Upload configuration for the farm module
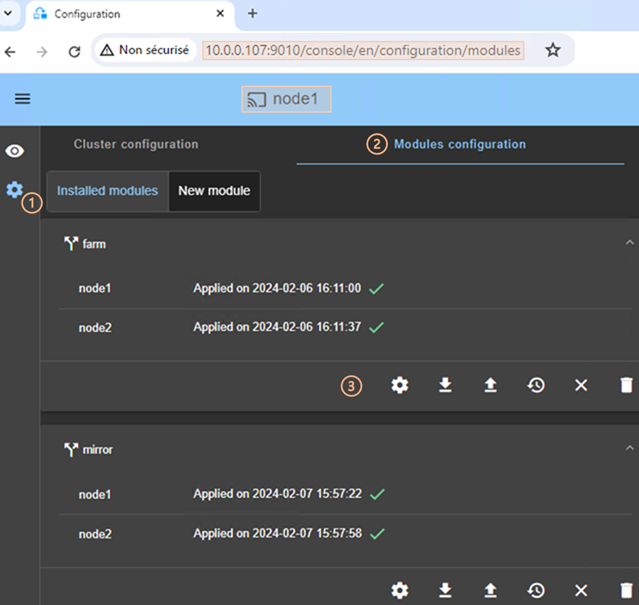The height and width of the screenshot is (605, 639). point(490,385)
